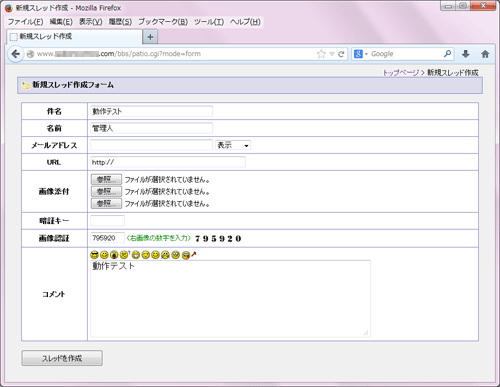Image resolution: width=500 pixels, height=387 pixels.
Task: Click the first 参照 file browse button
Action: (106, 180)
